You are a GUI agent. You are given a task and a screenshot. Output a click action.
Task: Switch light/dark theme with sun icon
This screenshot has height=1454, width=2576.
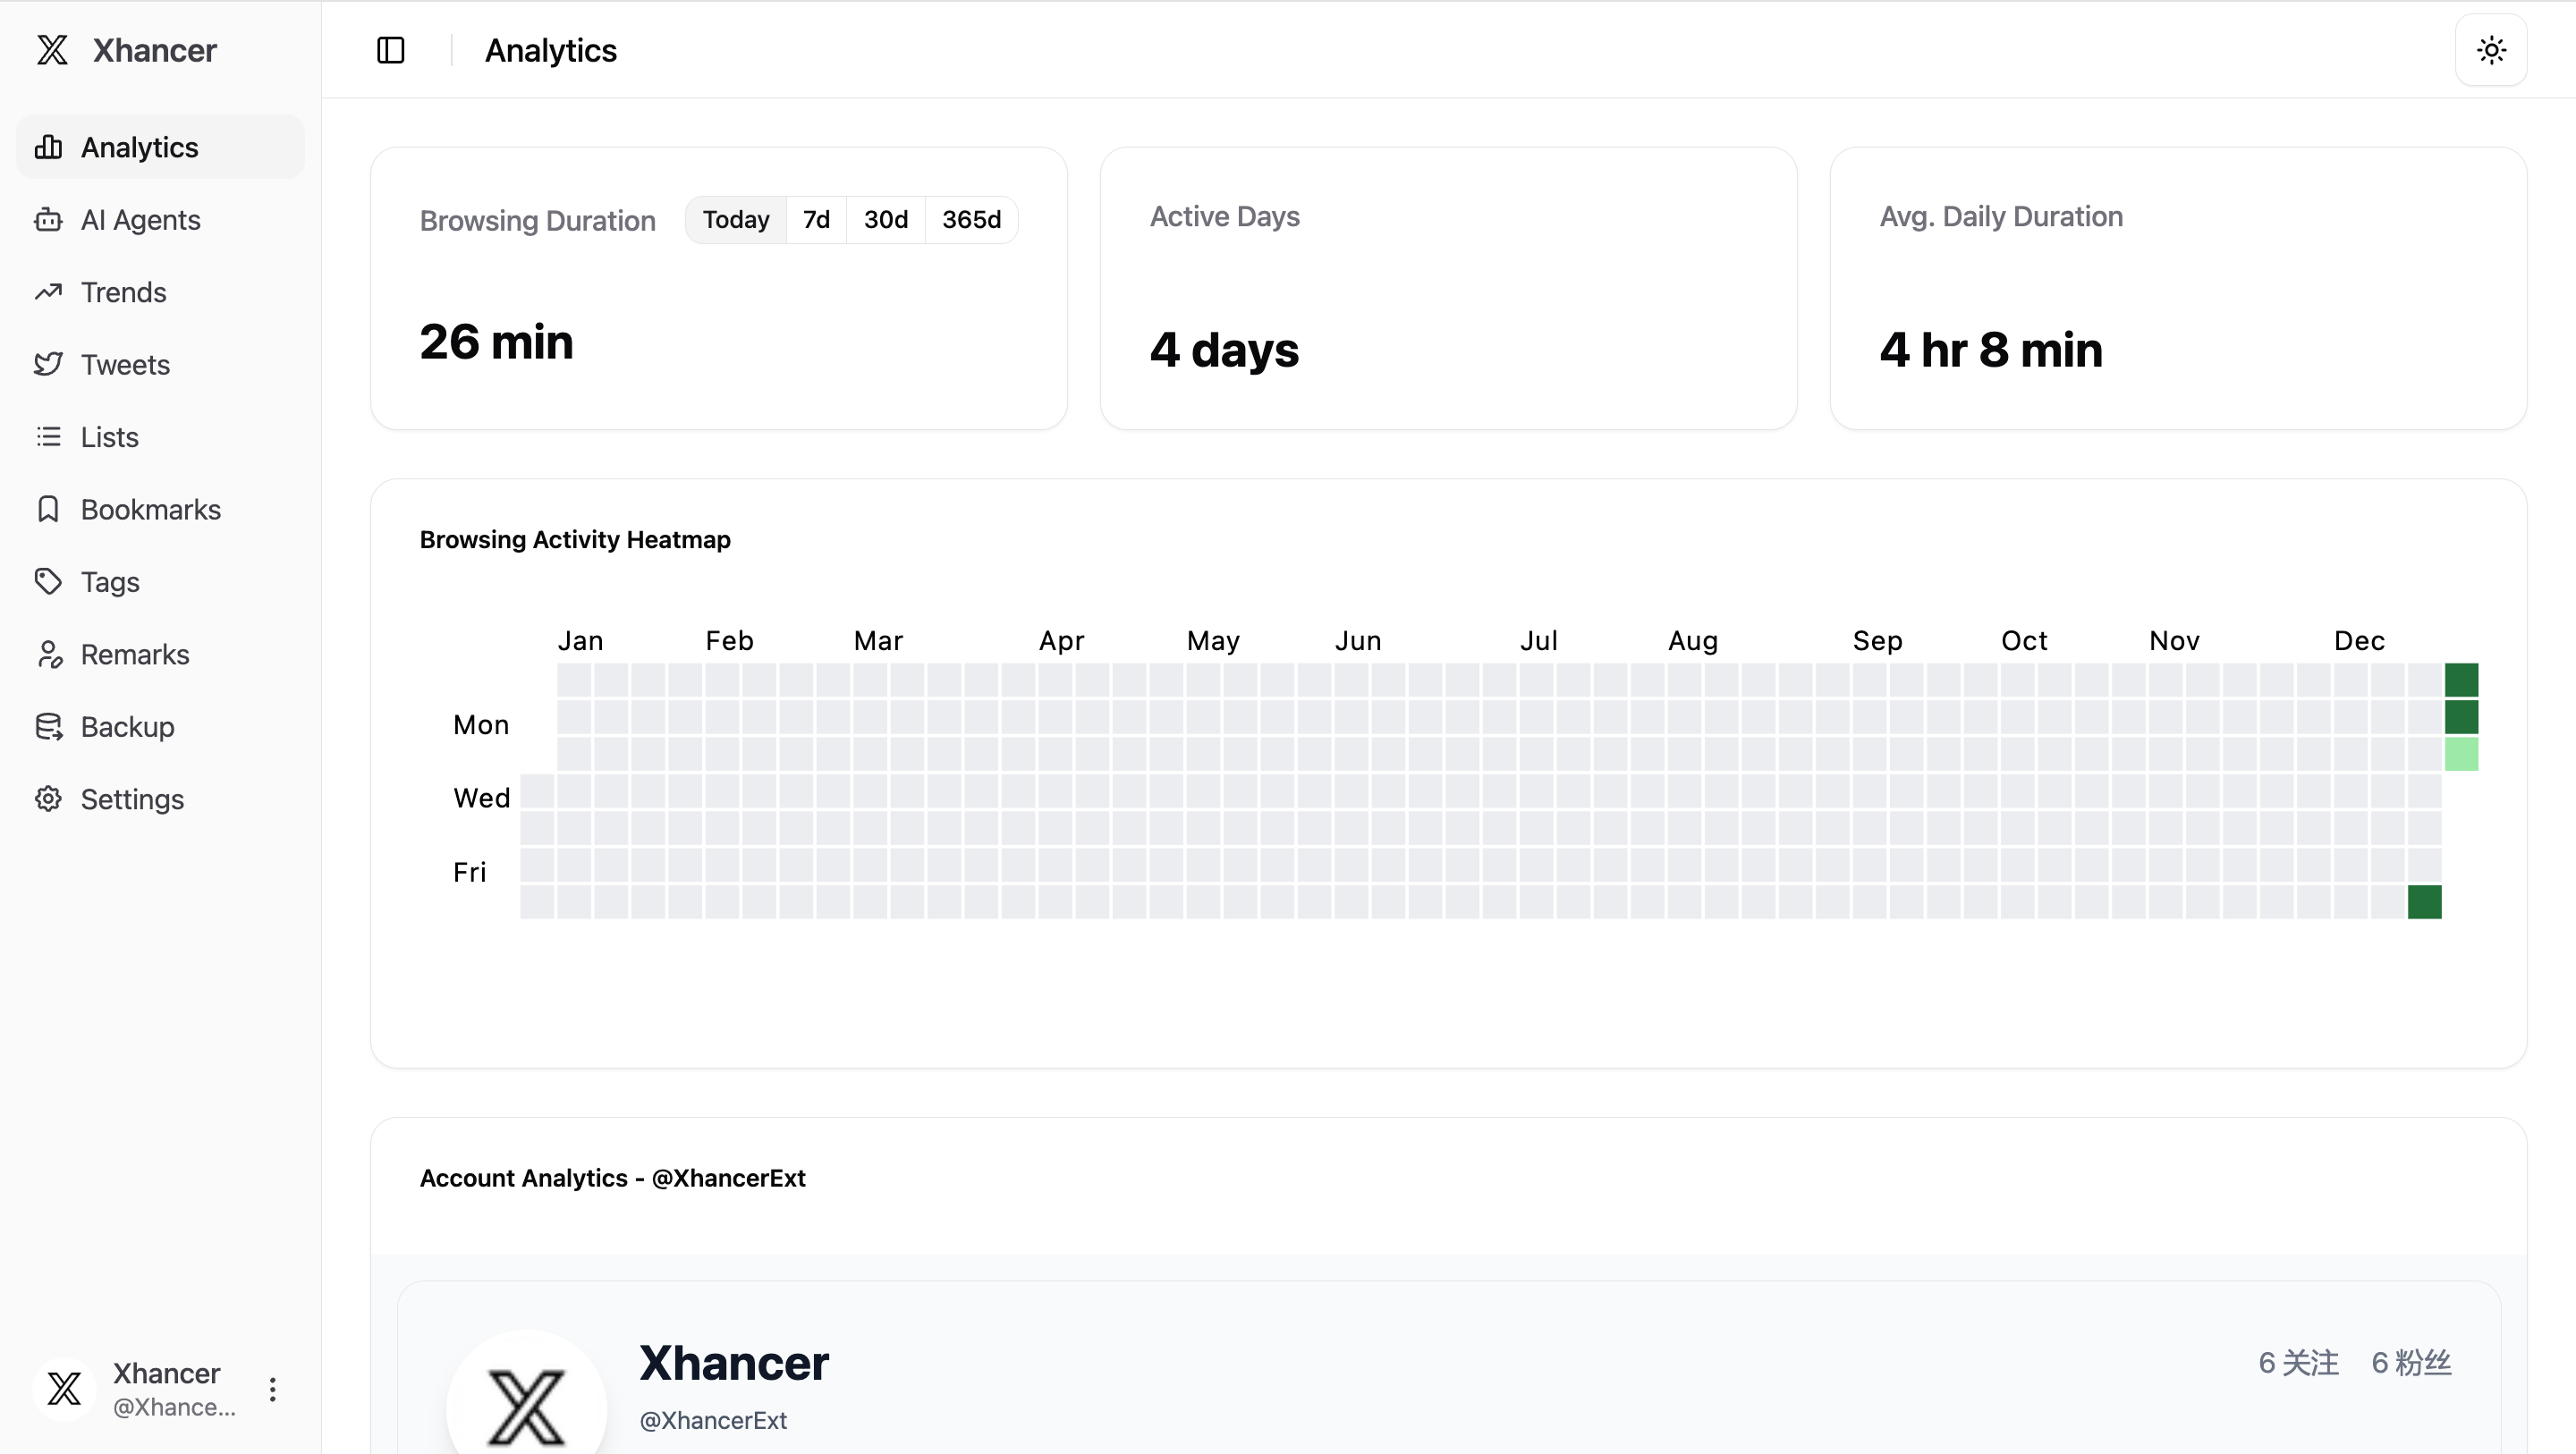coord(2490,50)
